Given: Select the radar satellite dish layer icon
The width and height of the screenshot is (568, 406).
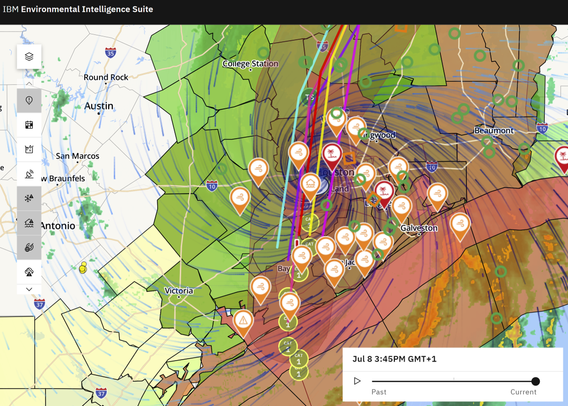Looking at the screenshot, I should (x=29, y=174).
